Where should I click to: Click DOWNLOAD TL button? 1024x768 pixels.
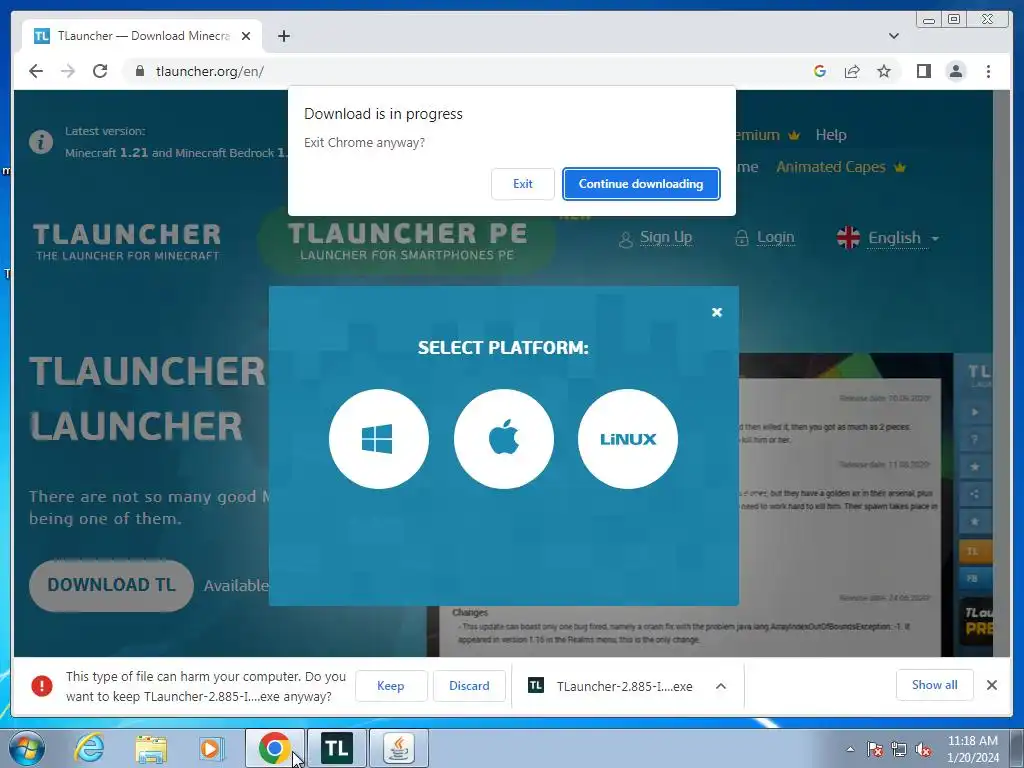click(x=111, y=585)
